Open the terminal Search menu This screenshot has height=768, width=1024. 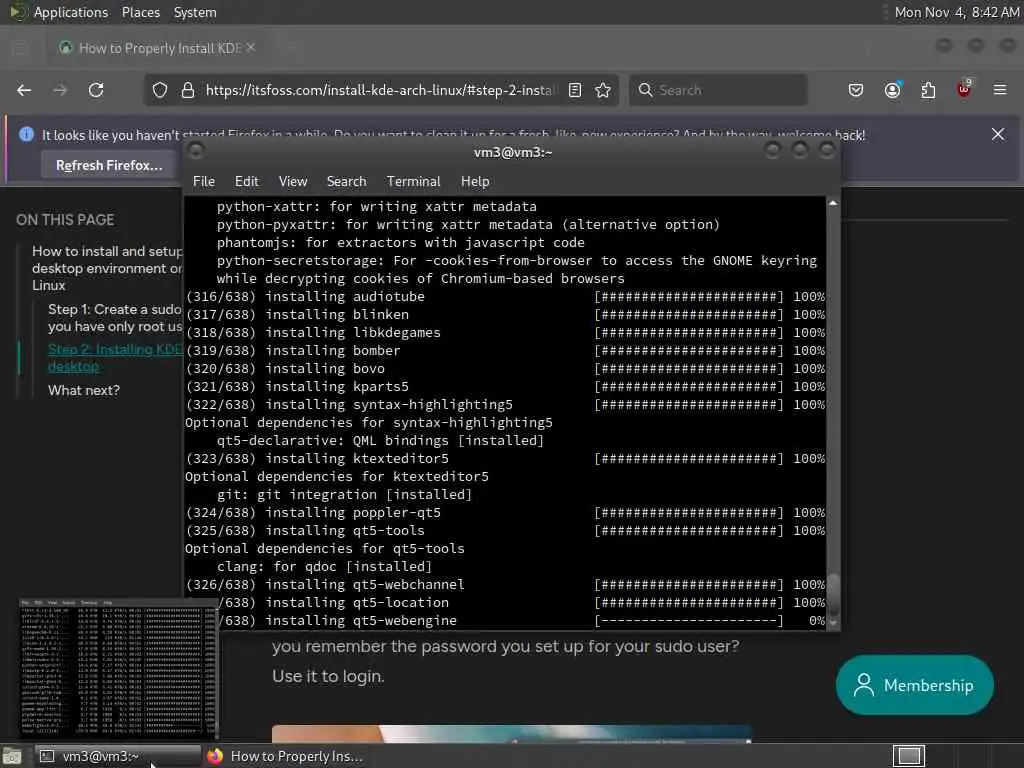[x=346, y=182]
